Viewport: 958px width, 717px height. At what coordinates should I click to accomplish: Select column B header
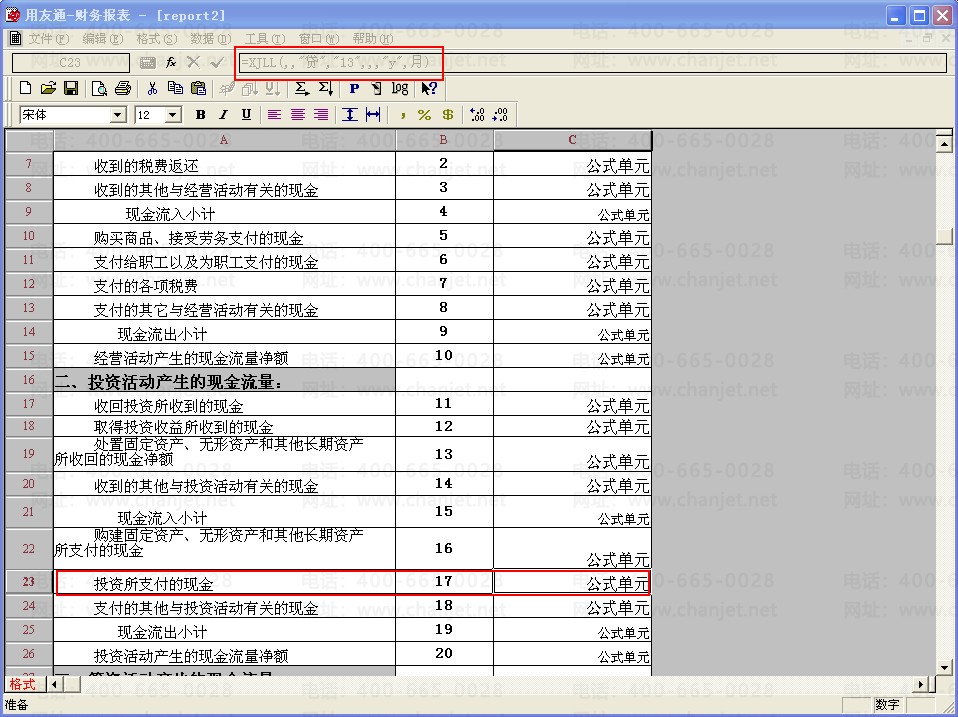click(444, 140)
